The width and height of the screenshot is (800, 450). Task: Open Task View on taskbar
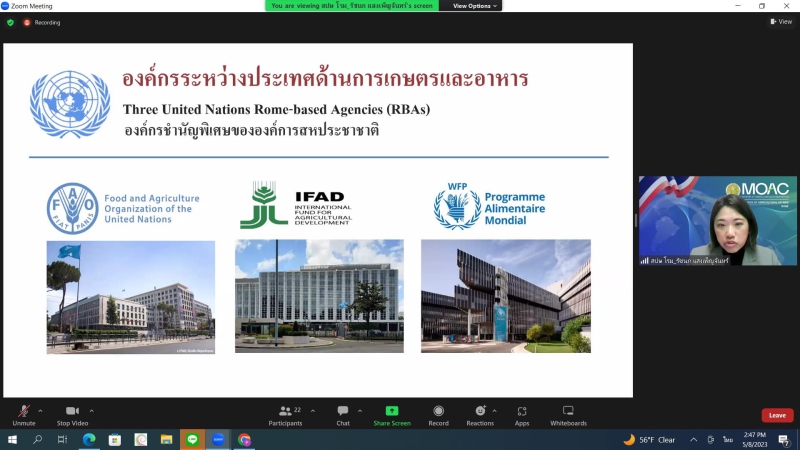click(62, 439)
